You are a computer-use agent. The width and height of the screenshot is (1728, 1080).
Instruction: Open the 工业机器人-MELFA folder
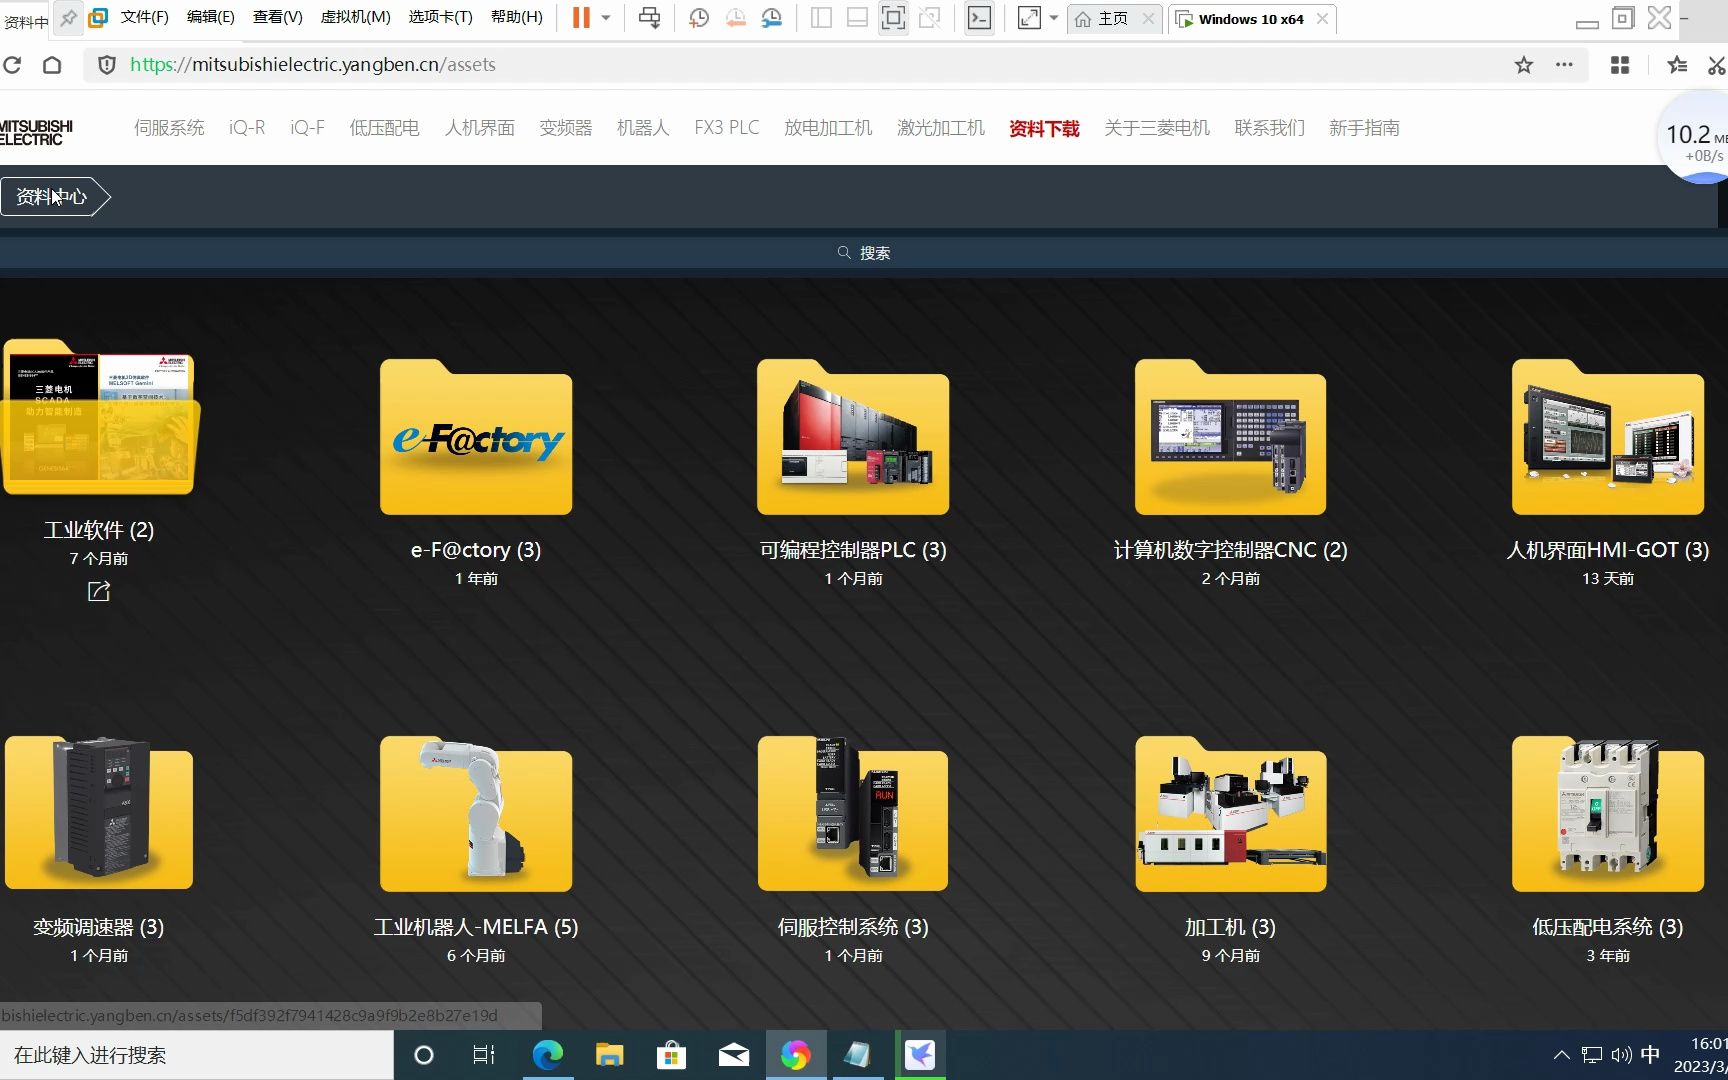[x=476, y=813]
